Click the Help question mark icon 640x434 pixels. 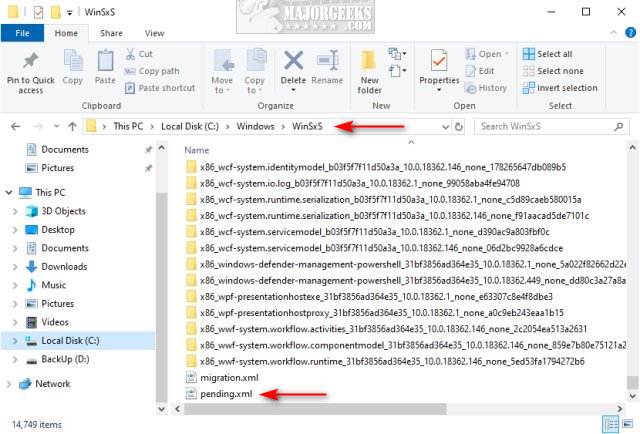tap(630, 33)
